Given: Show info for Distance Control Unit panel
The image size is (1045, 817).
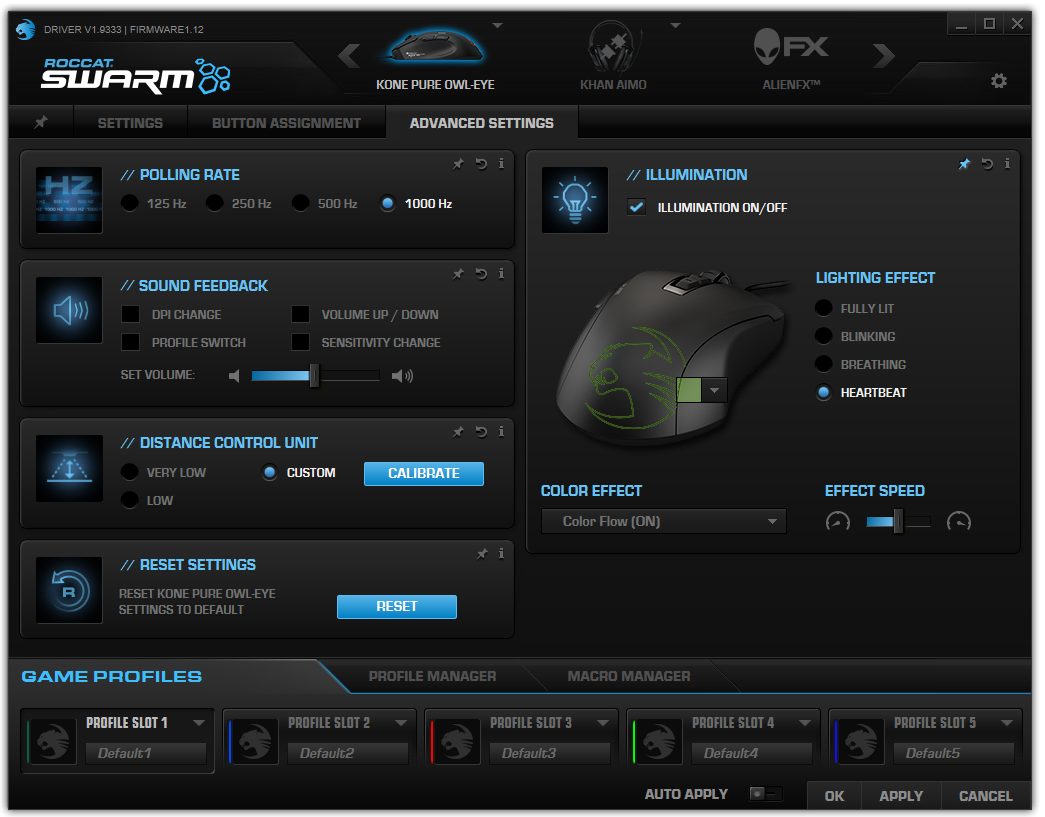Looking at the screenshot, I should click(x=501, y=432).
